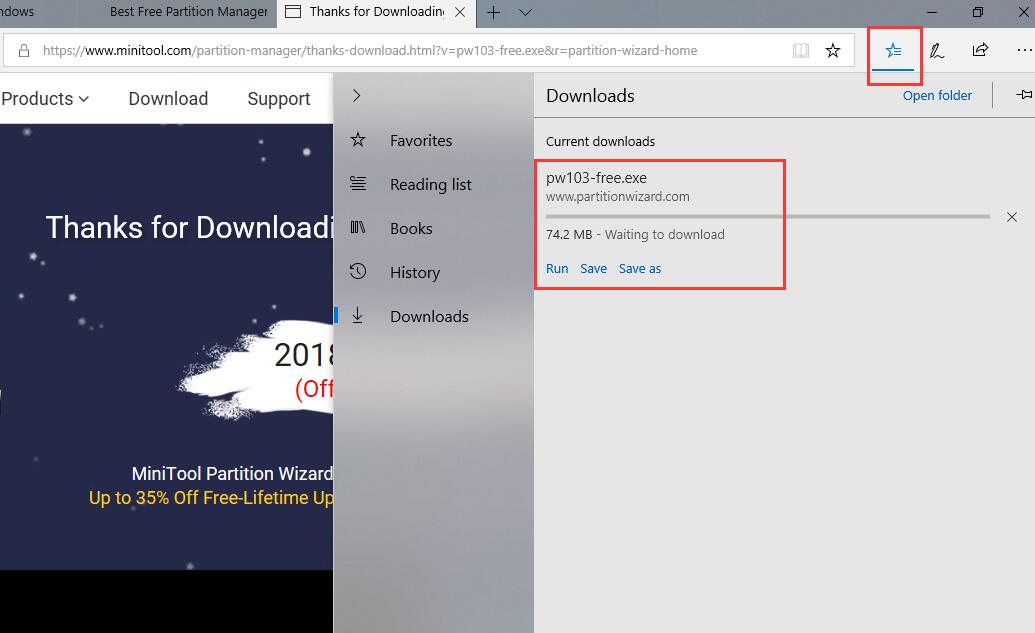Select Reading list in the Hub sidebar
The width and height of the screenshot is (1035, 633).
430,185
